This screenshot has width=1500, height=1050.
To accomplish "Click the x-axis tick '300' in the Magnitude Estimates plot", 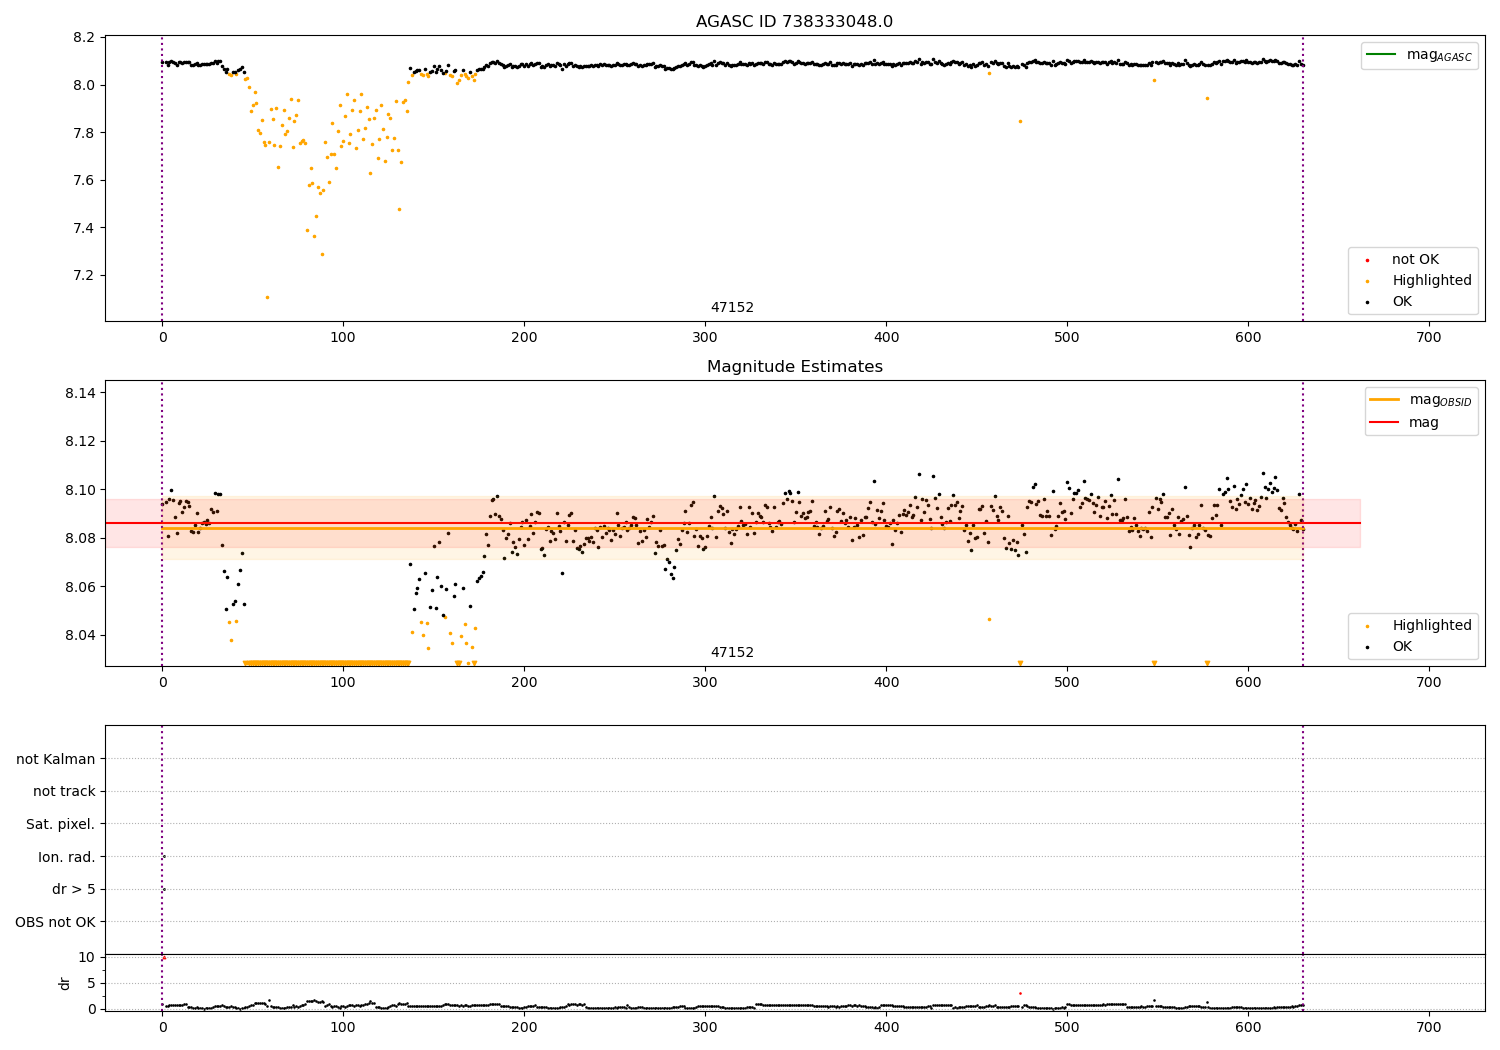I will [x=705, y=683].
